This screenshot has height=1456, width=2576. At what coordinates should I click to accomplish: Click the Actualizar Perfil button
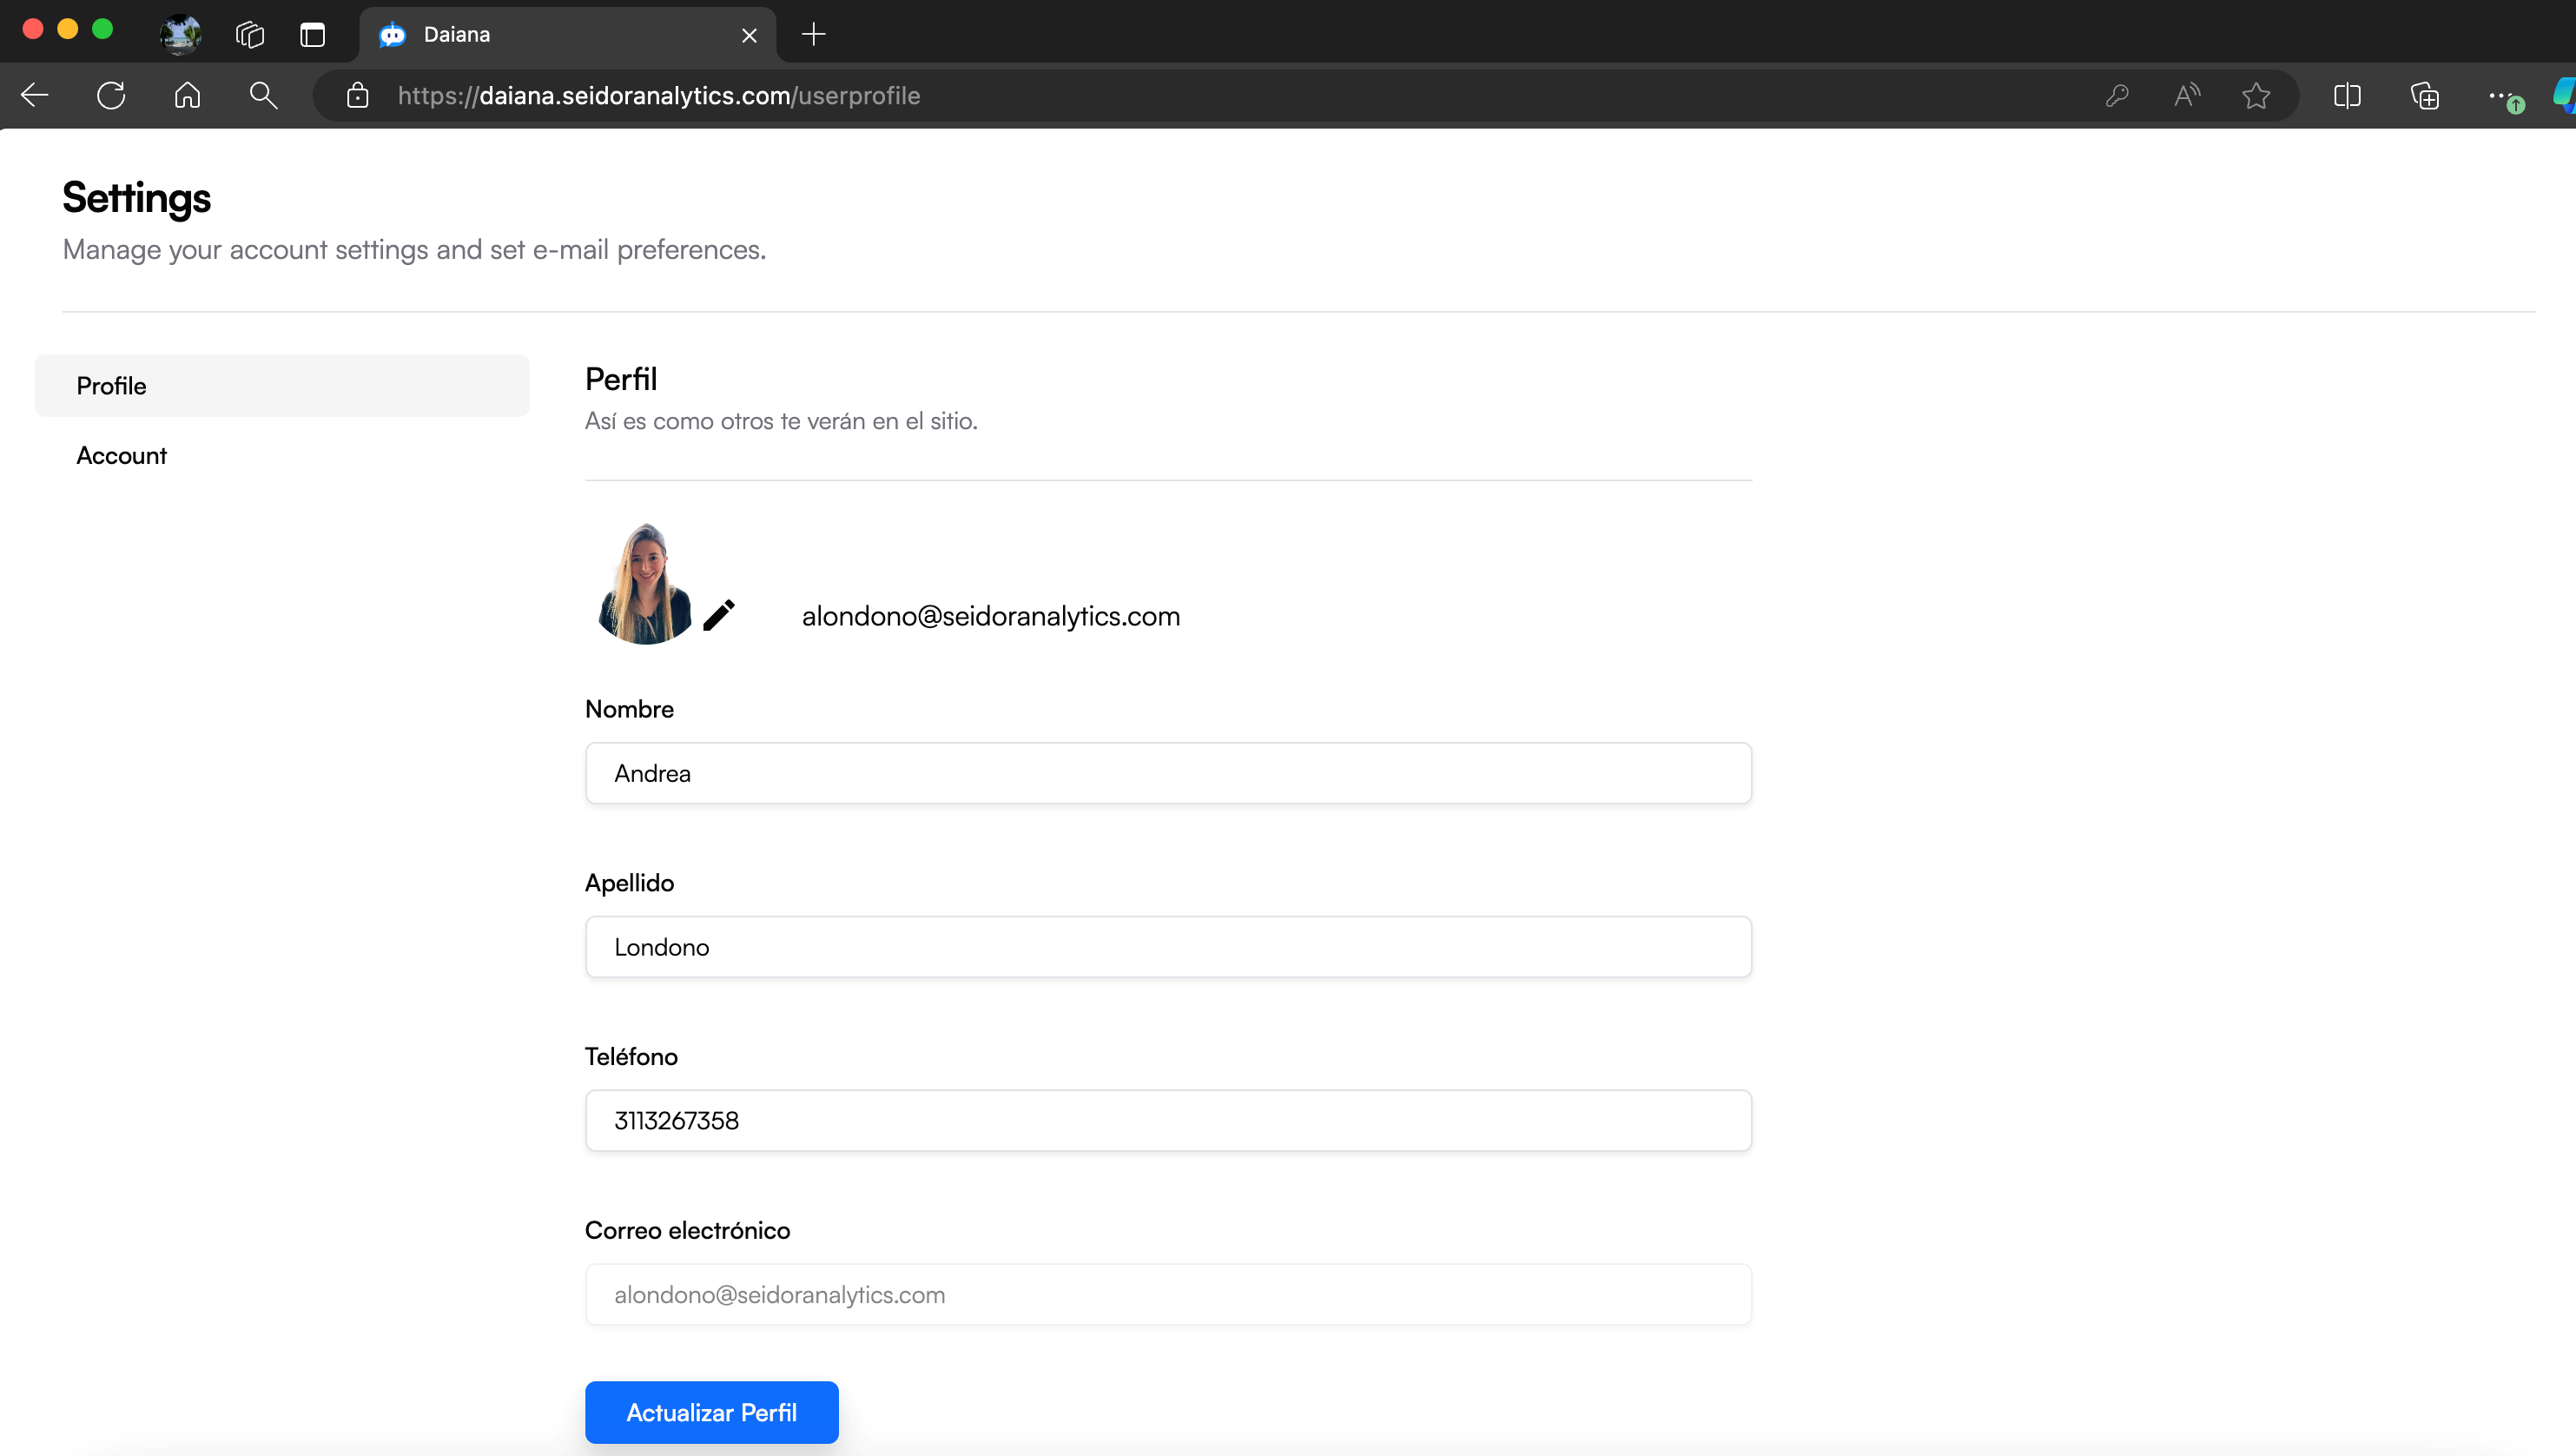(711, 1412)
